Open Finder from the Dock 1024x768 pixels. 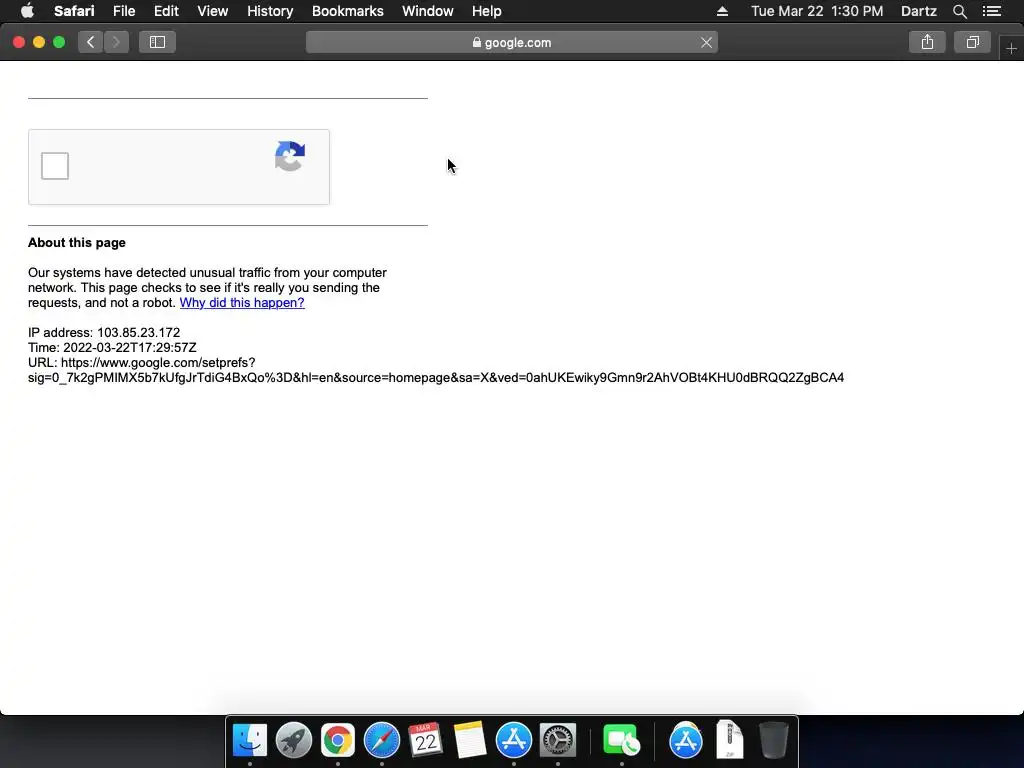(250, 741)
